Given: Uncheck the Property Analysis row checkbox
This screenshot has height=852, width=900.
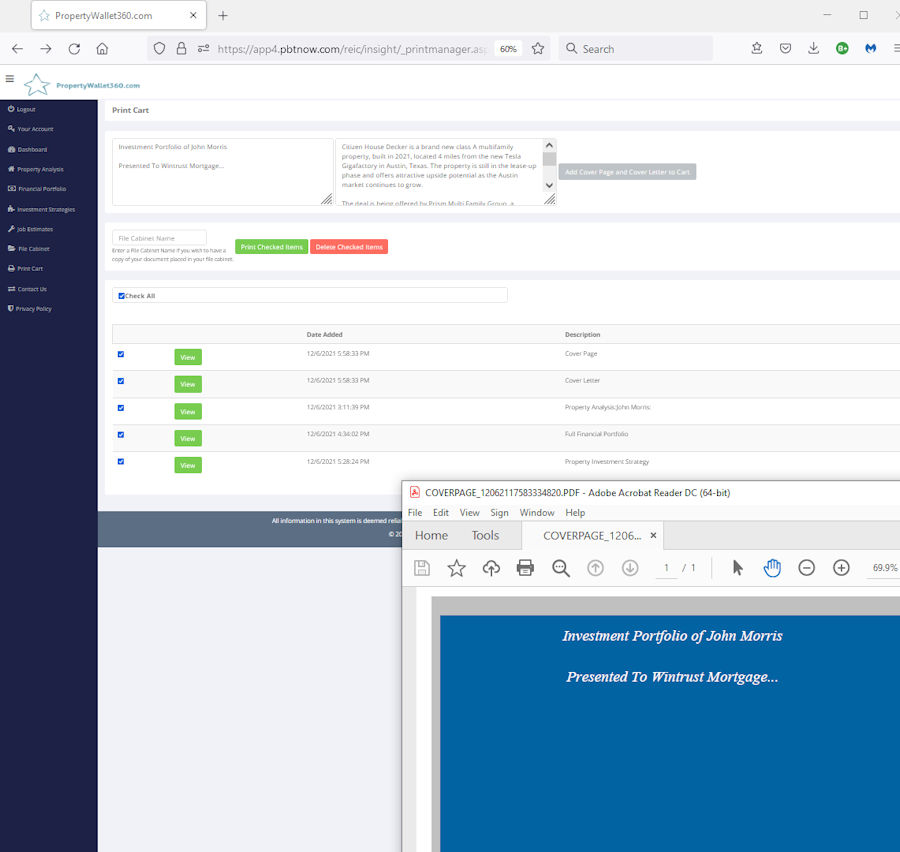Looking at the screenshot, I should tap(121, 408).
